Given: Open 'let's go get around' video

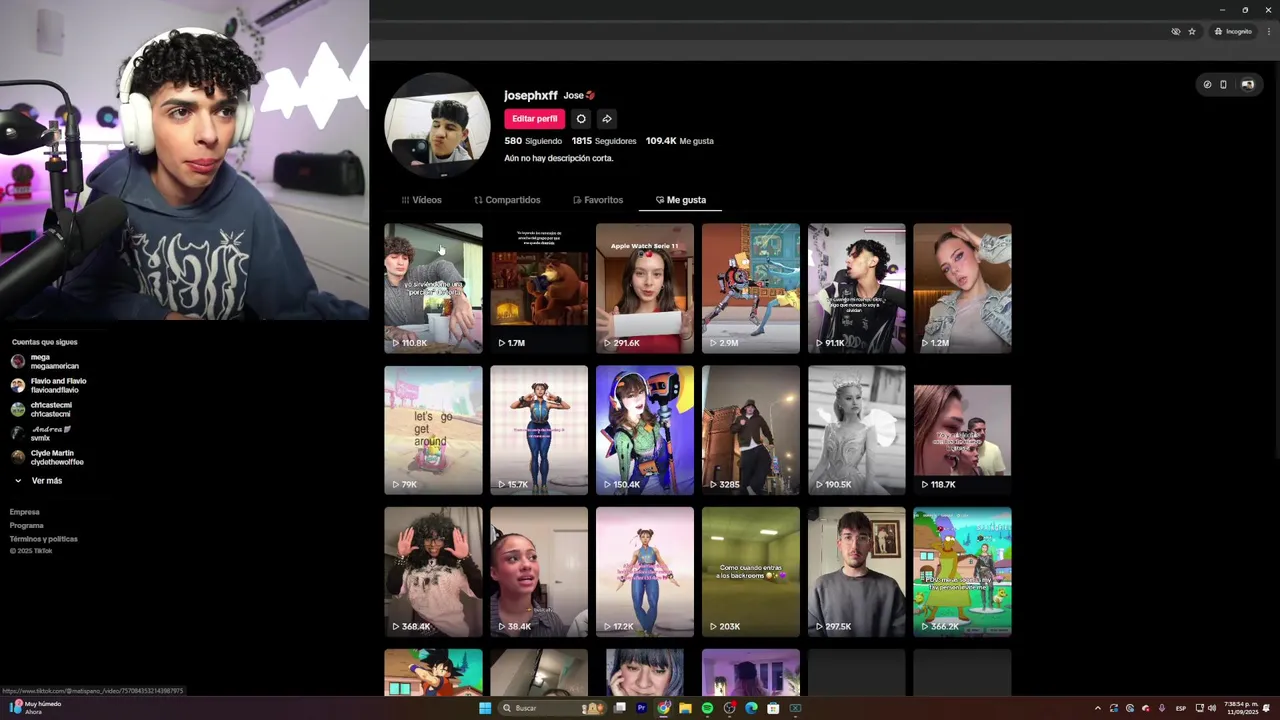Looking at the screenshot, I should (x=433, y=430).
